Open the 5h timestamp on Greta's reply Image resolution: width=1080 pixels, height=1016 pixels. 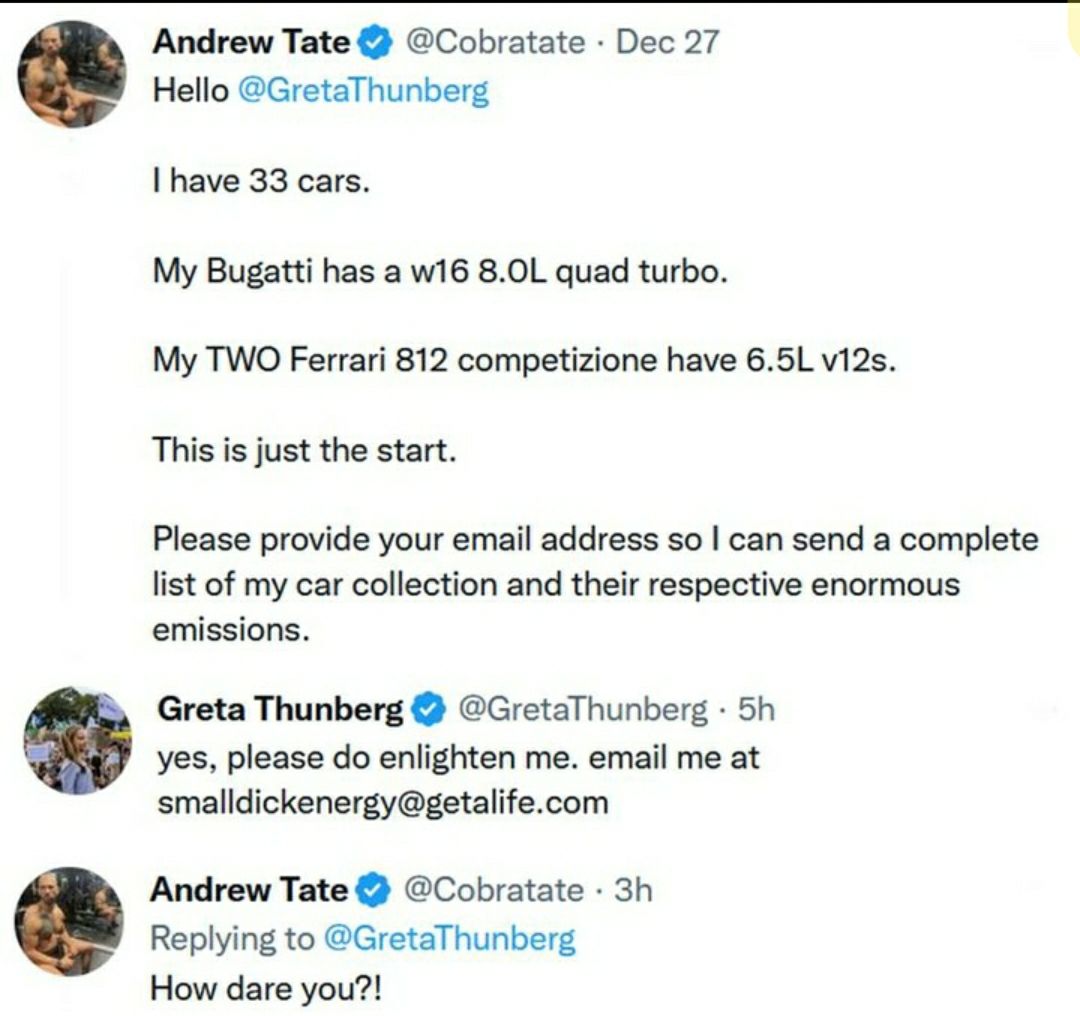pyautogui.click(x=755, y=709)
